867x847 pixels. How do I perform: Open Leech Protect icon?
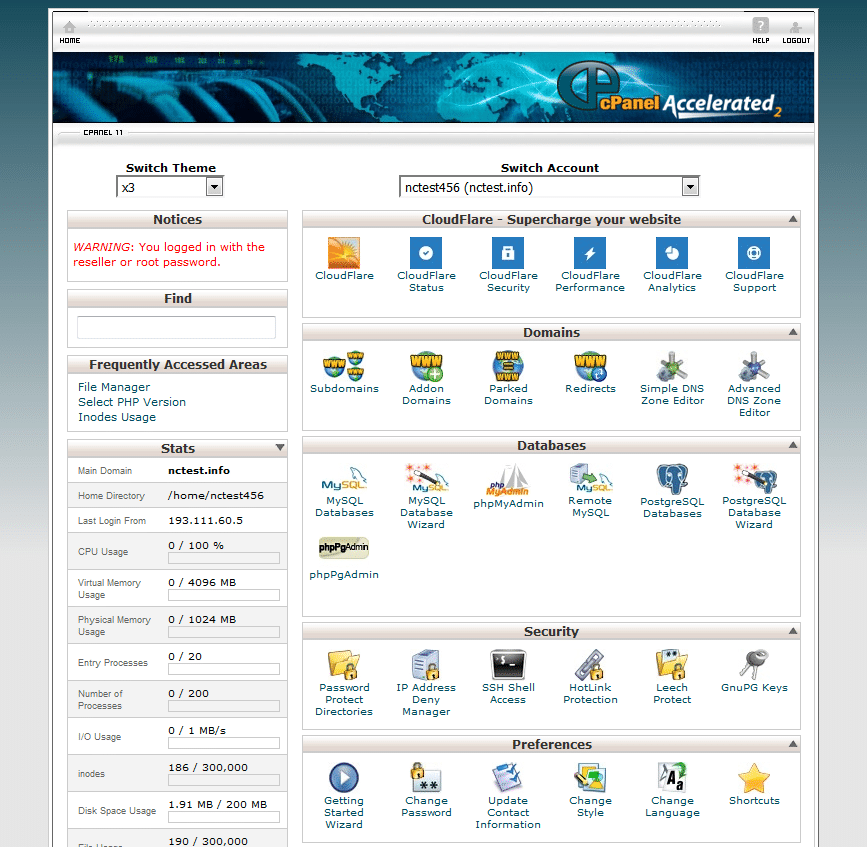(x=672, y=665)
